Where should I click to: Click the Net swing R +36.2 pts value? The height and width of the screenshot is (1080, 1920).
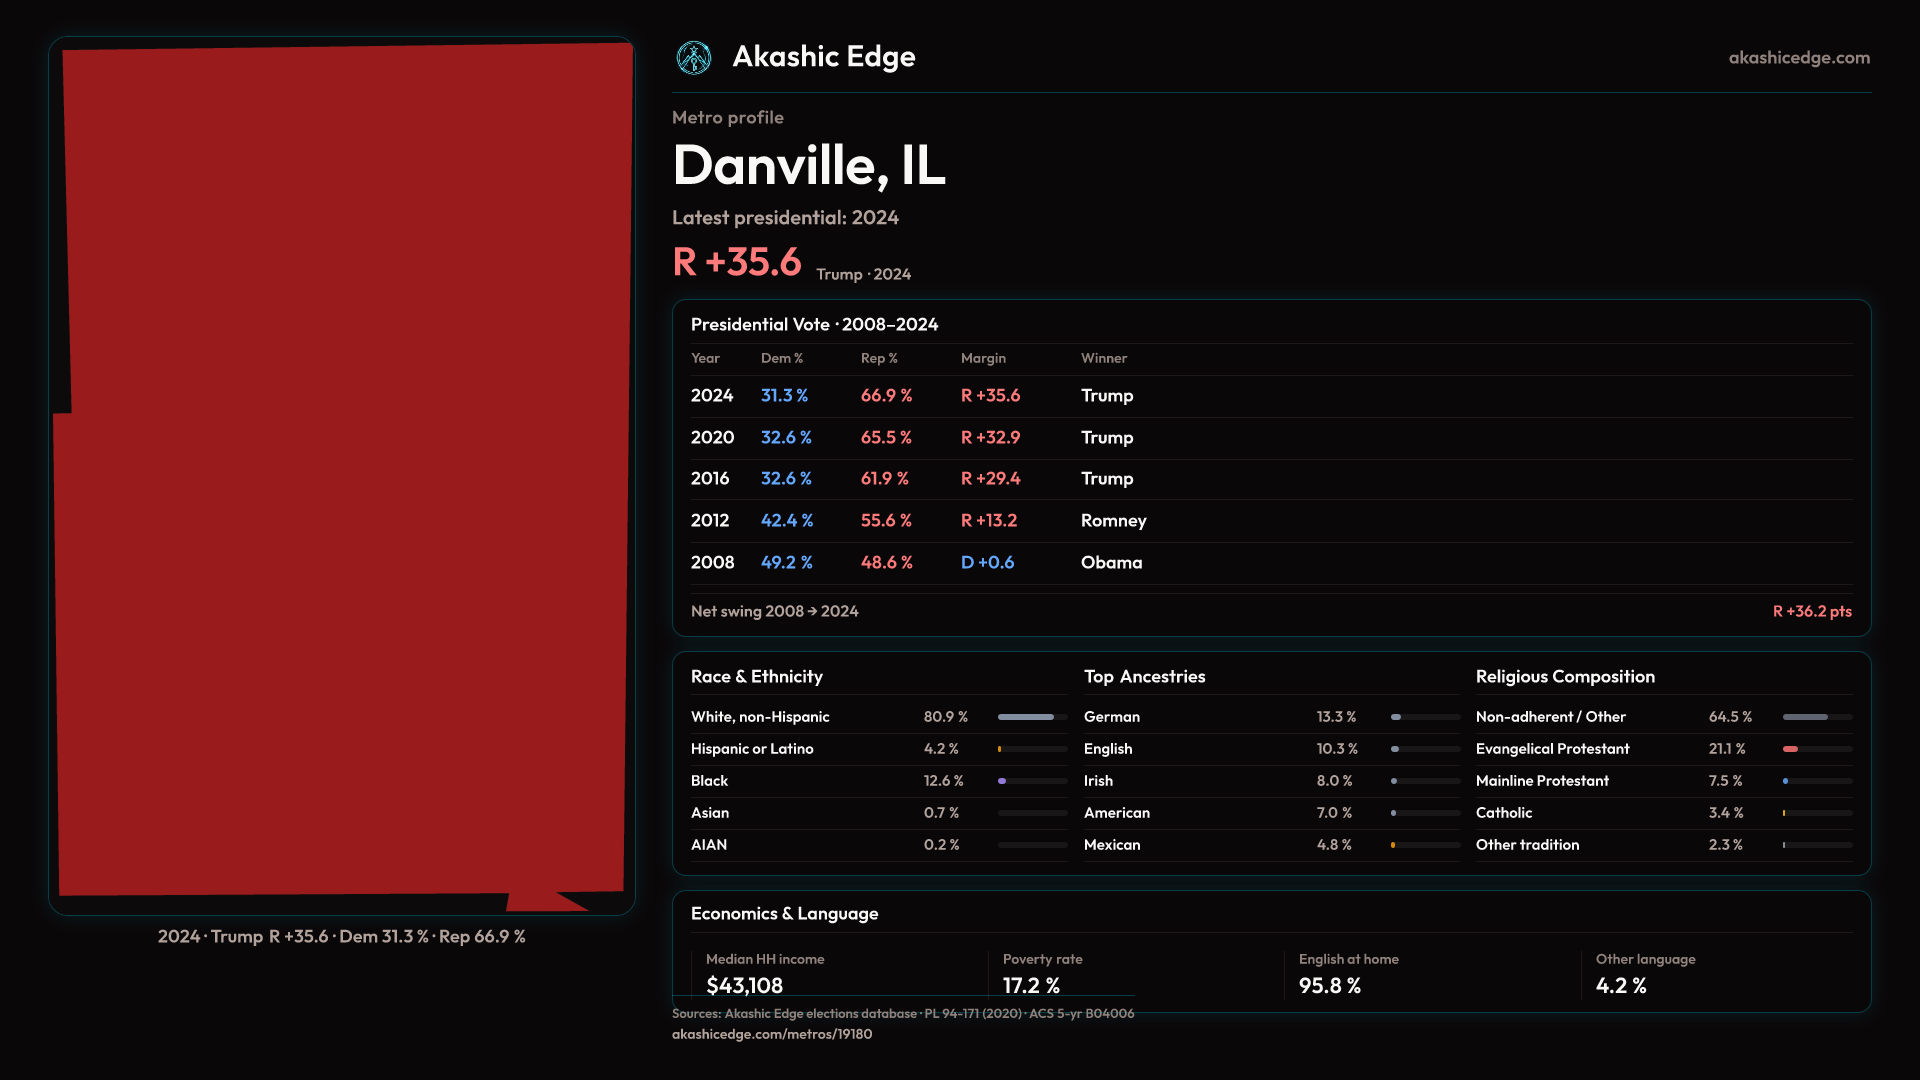pos(1811,611)
